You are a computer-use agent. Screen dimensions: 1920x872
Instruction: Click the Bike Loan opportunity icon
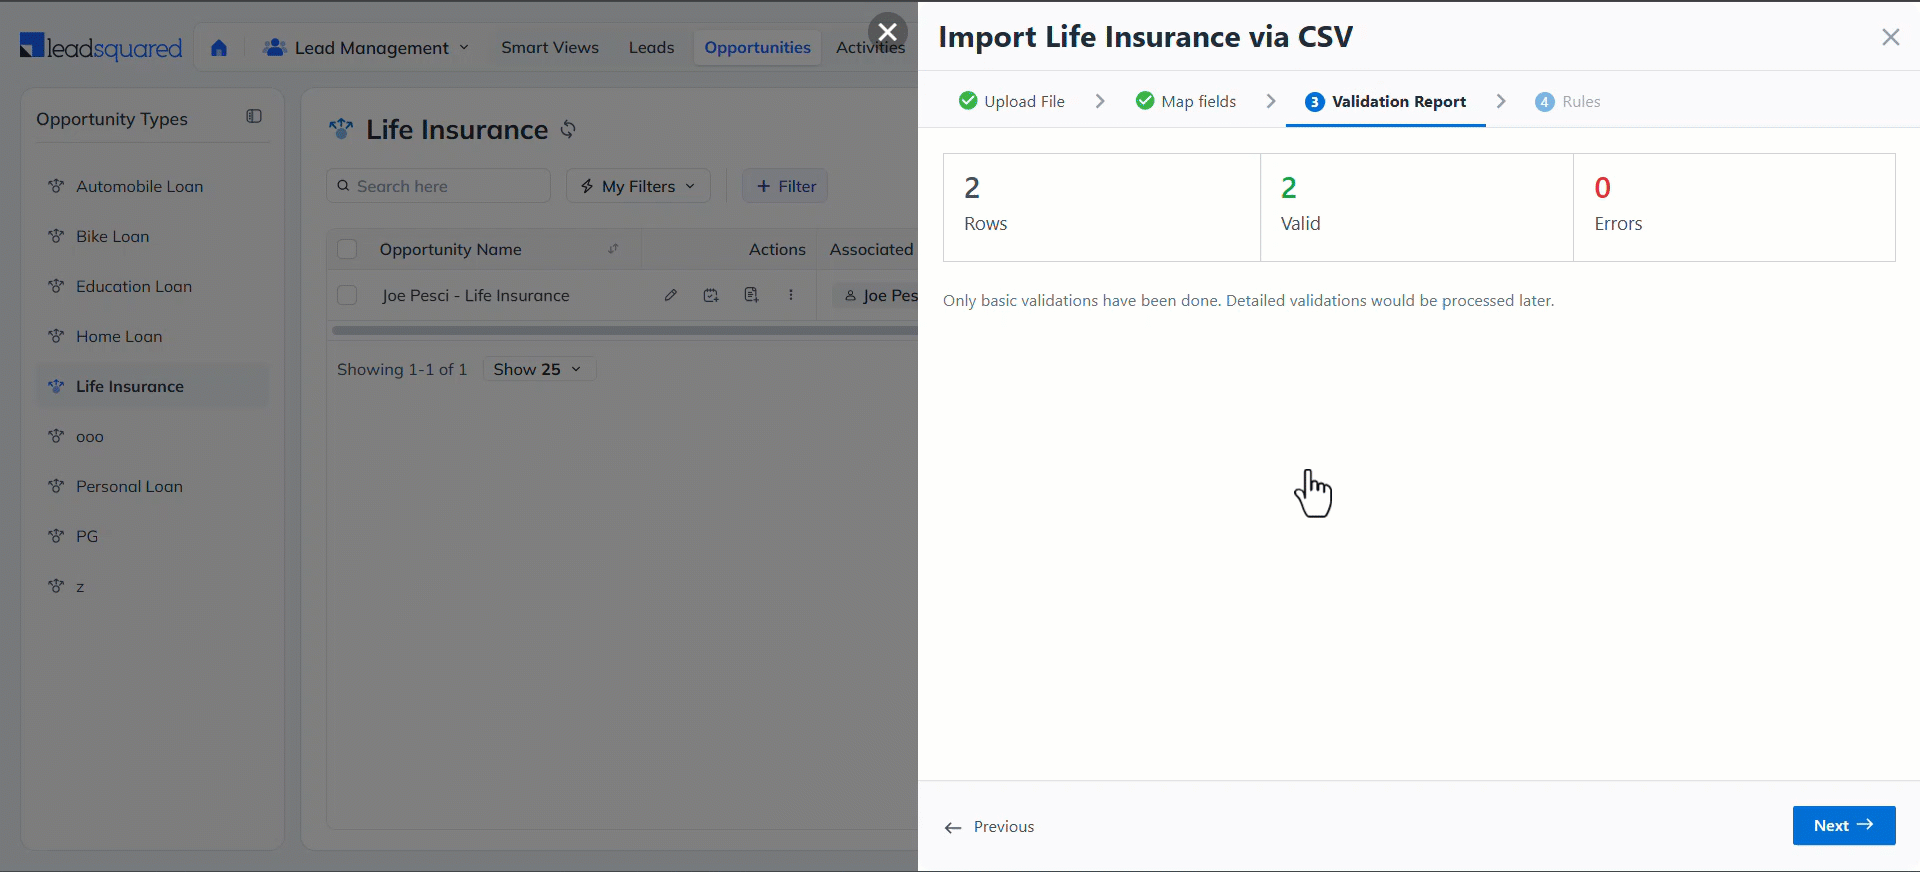pyautogui.click(x=56, y=236)
